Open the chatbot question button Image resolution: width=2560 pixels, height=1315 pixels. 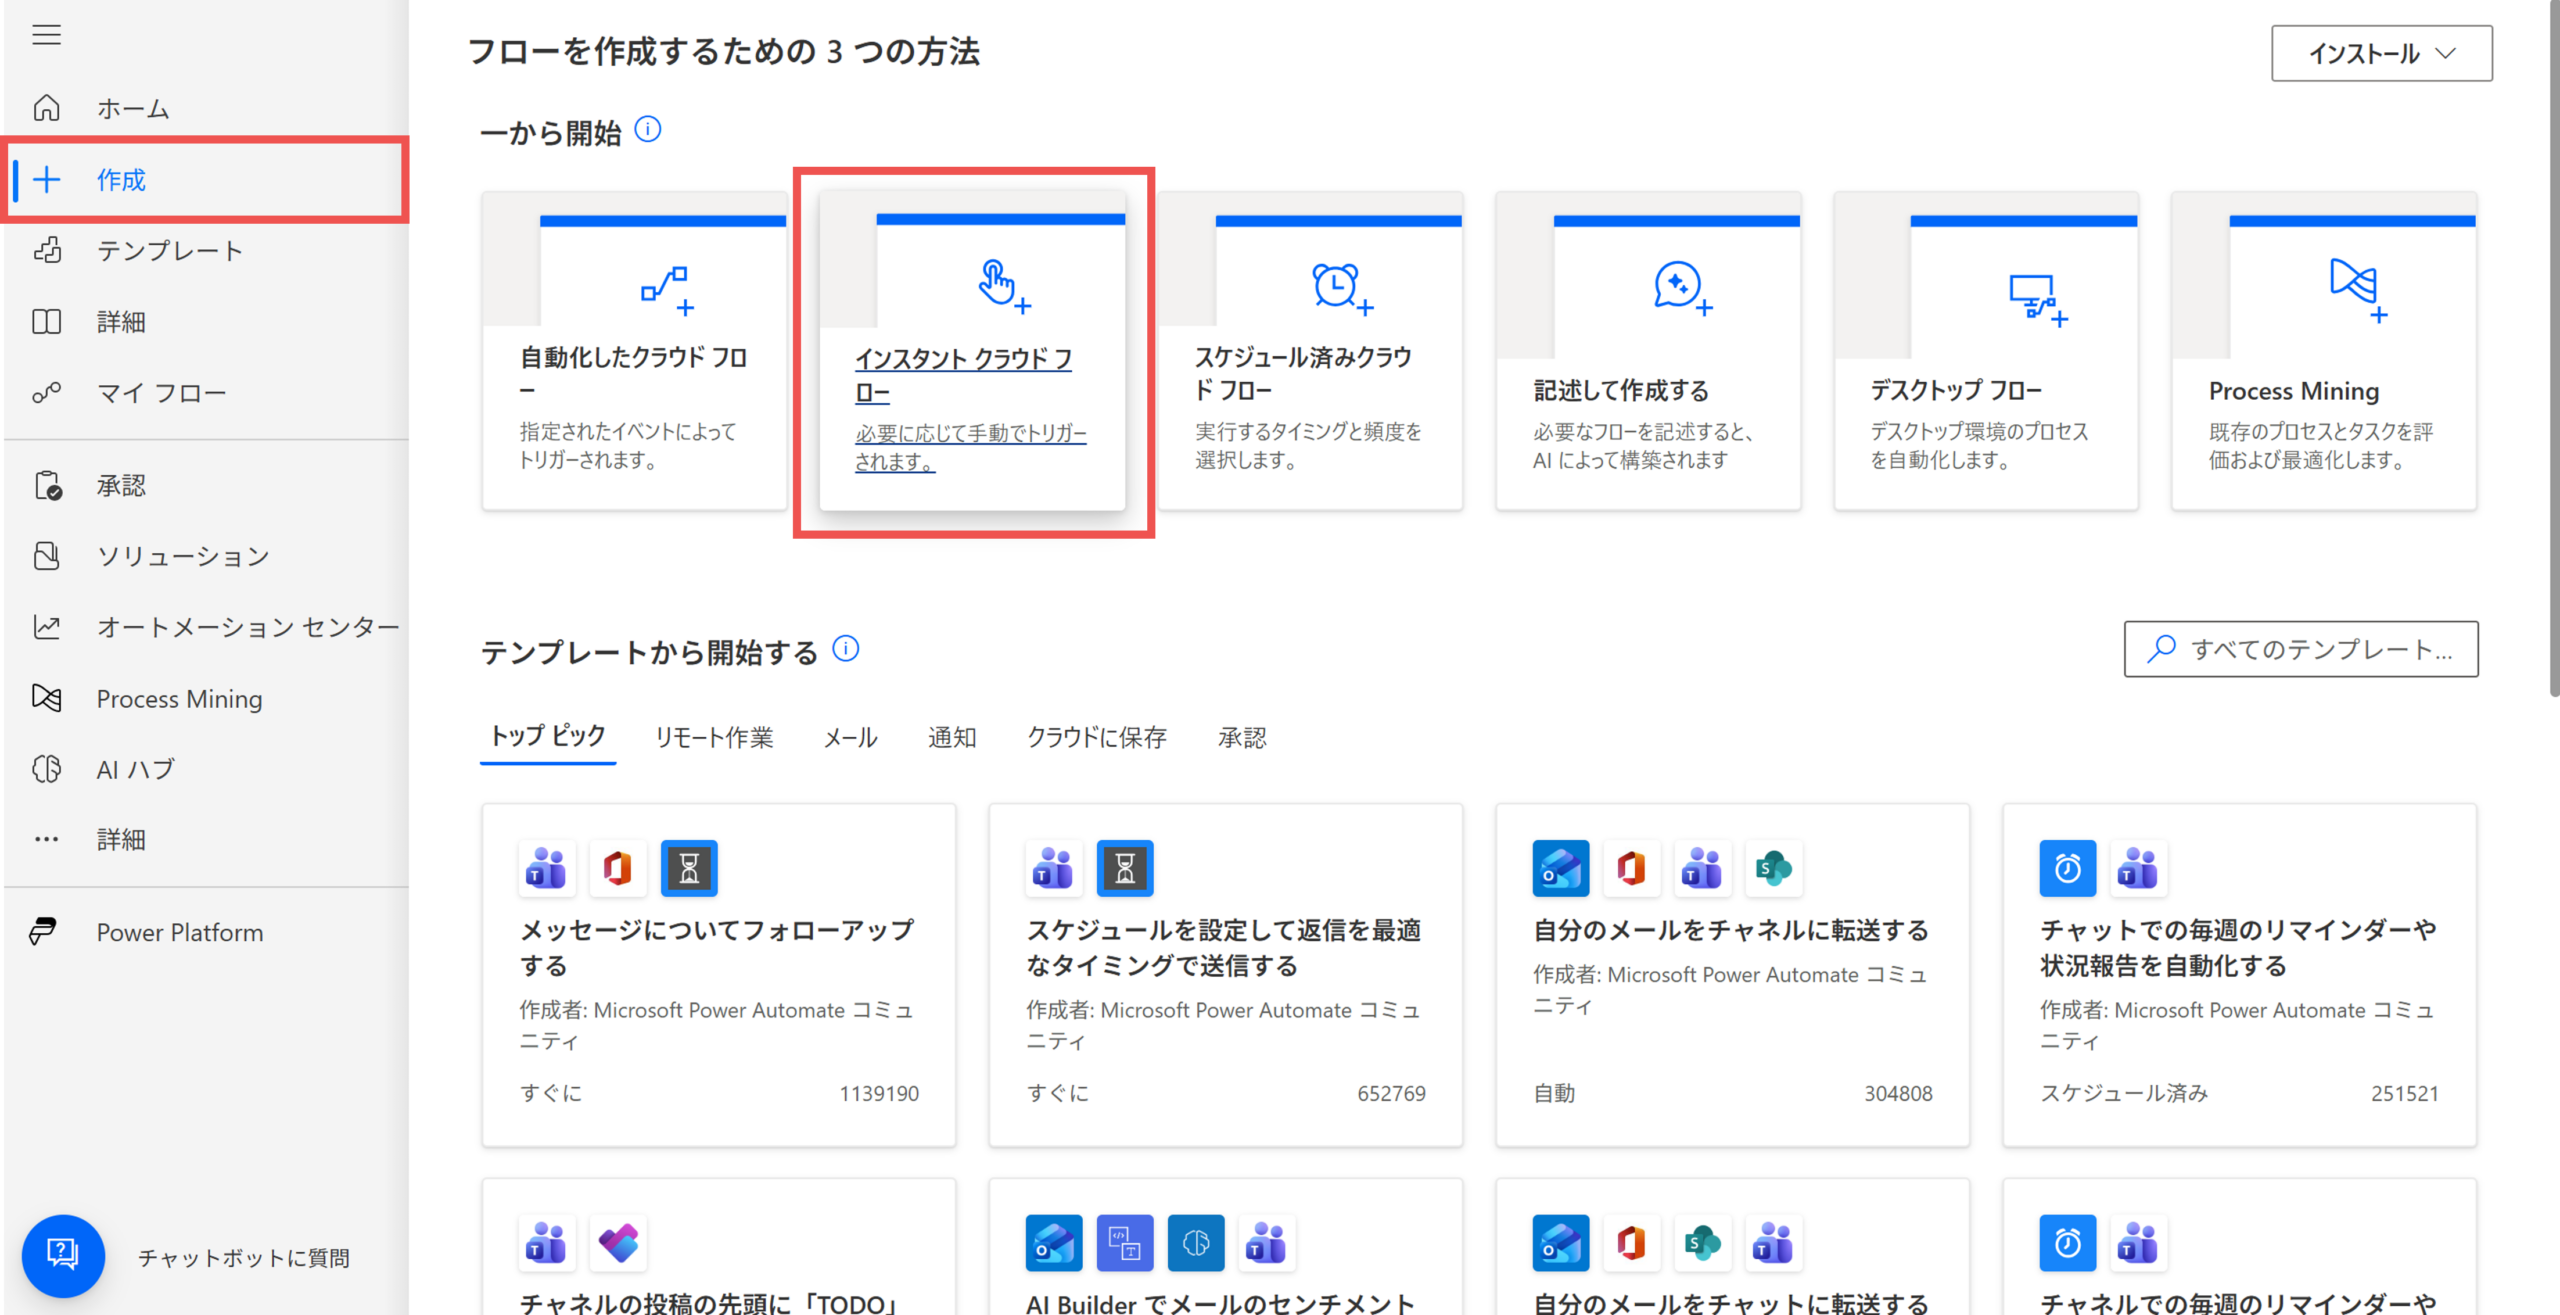click(63, 1255)
